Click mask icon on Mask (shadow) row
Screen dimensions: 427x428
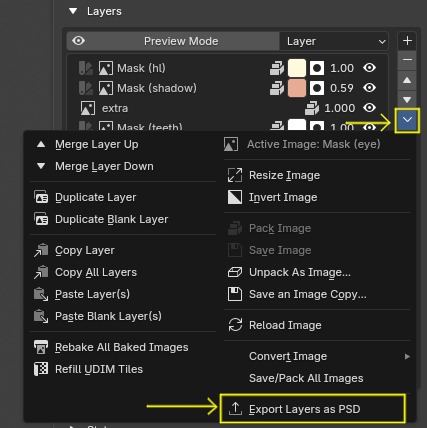[x=317, y=88]
